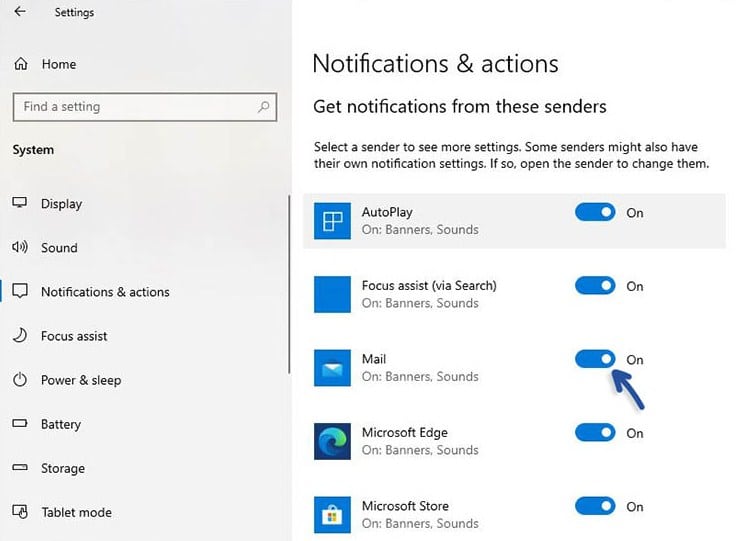
Task: Click the Mail envelope app icon
Action: 332,368
